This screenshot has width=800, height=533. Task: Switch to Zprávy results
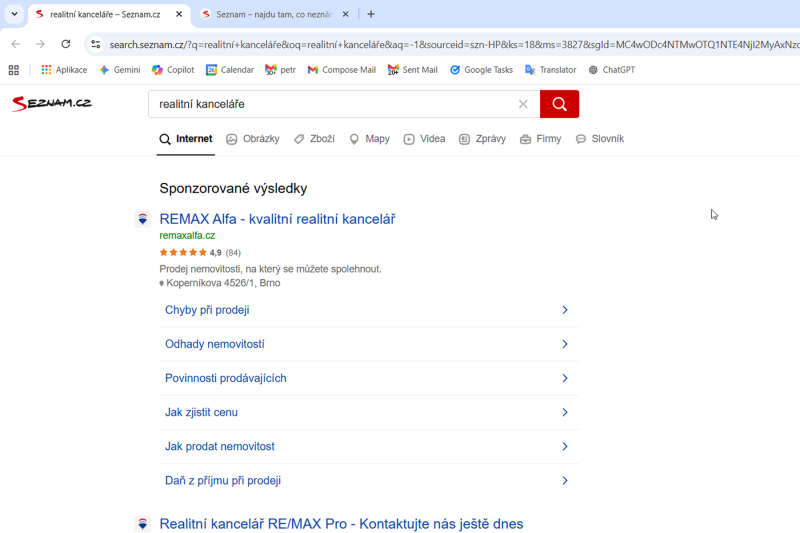click(482, 139)
